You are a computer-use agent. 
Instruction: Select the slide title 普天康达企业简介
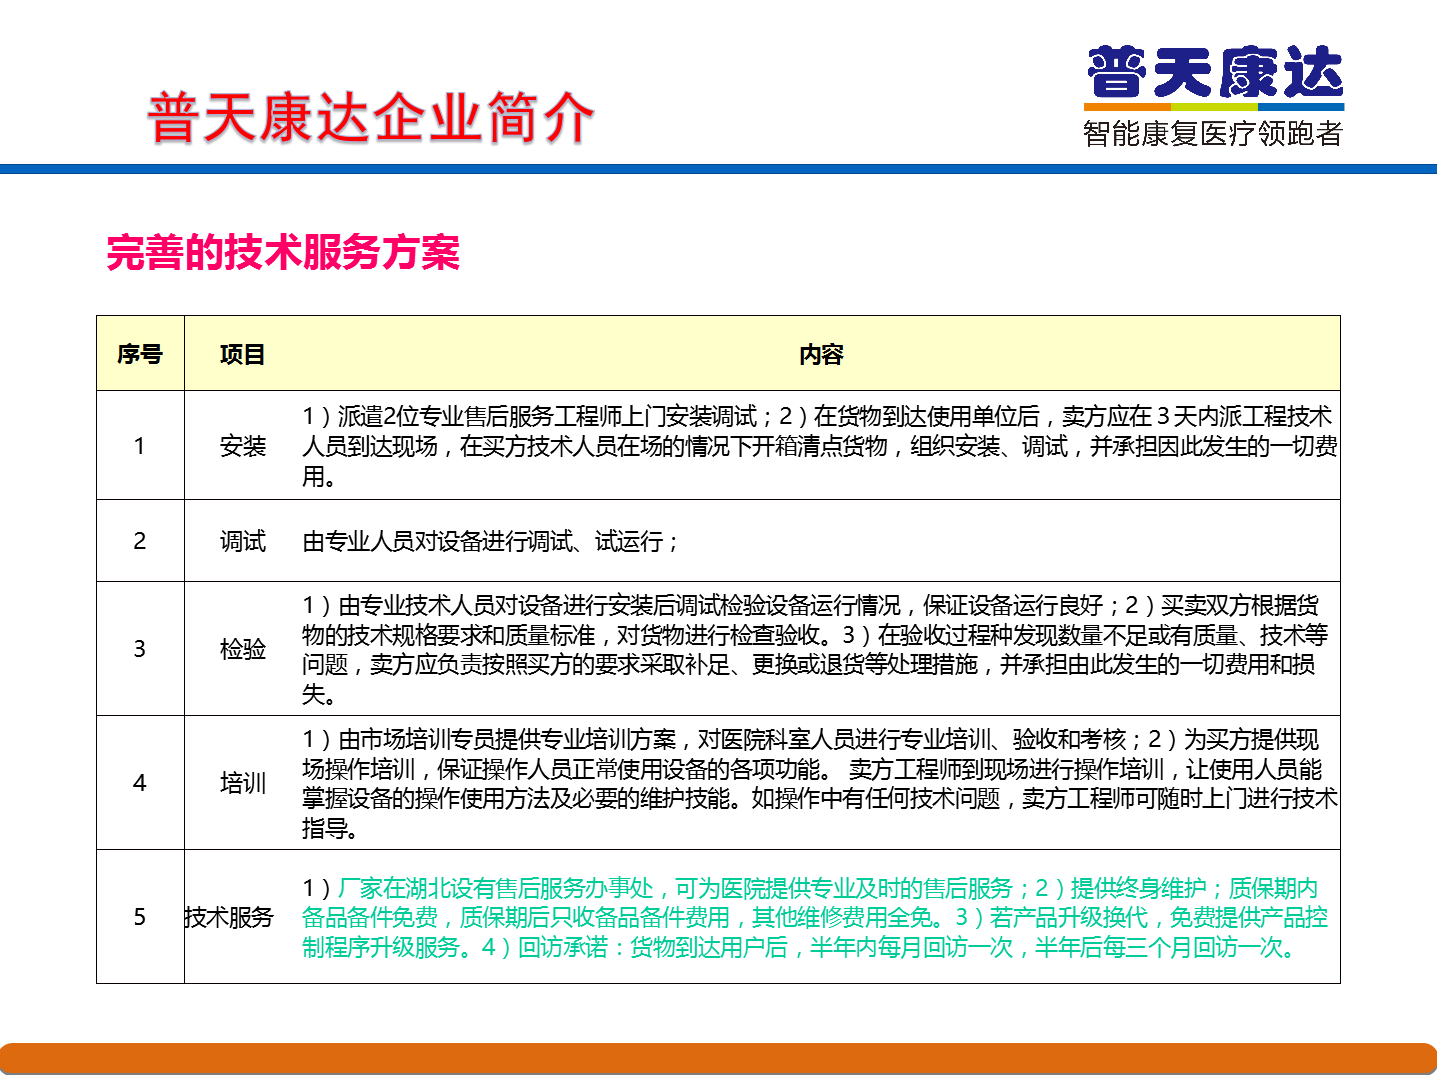pos(371,118)
